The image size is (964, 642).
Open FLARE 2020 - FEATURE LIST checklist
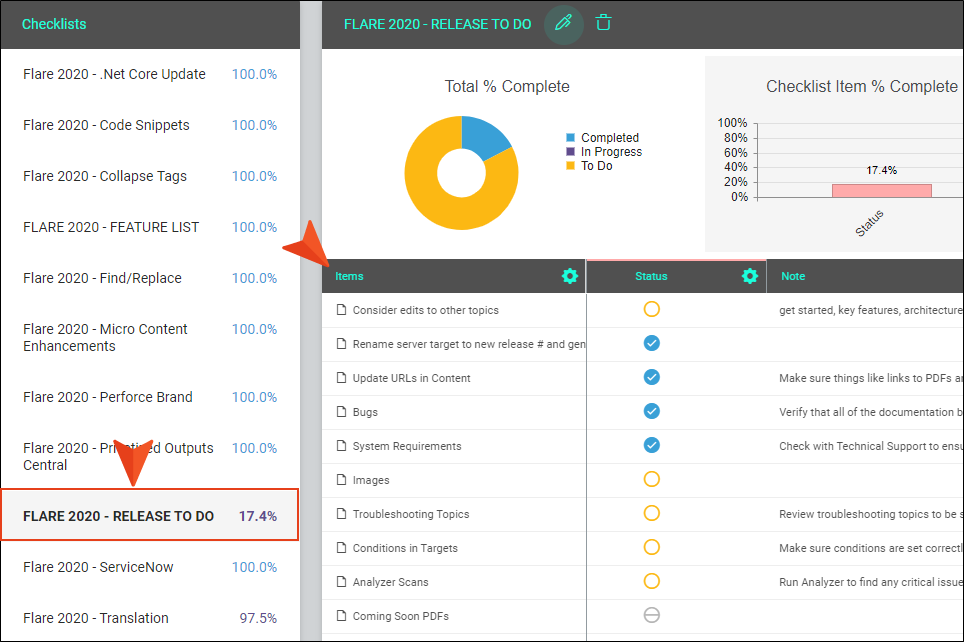(x=150, y=228)
